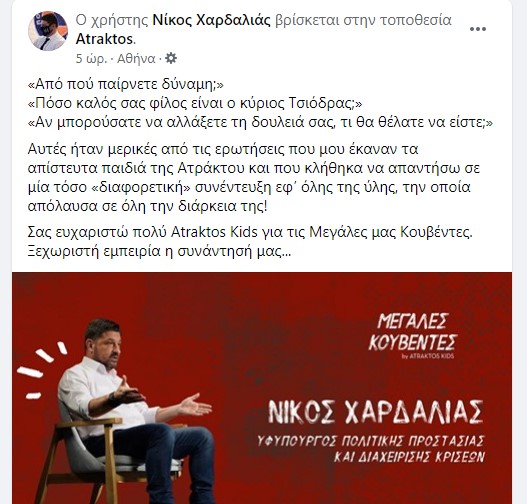Click the ΜΕΓΑΛΕΣ ΚΟΥΒΕΝΤΕΣ logo in the image
The height and width of the screenshot is (504, 527).
click(x=413, y=332)
